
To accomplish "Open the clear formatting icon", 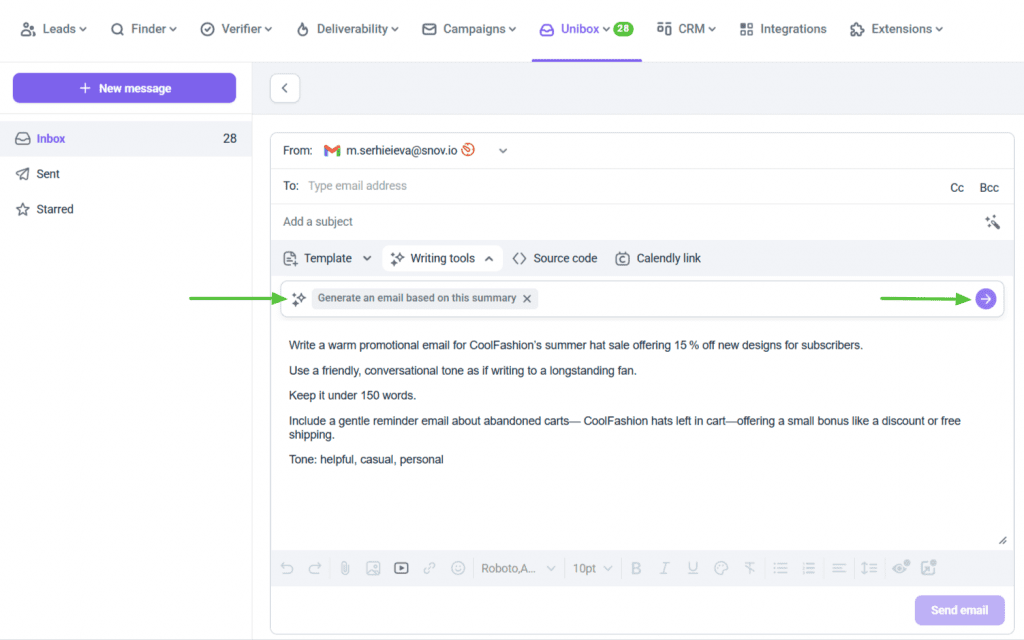I will tap(749, 568).
